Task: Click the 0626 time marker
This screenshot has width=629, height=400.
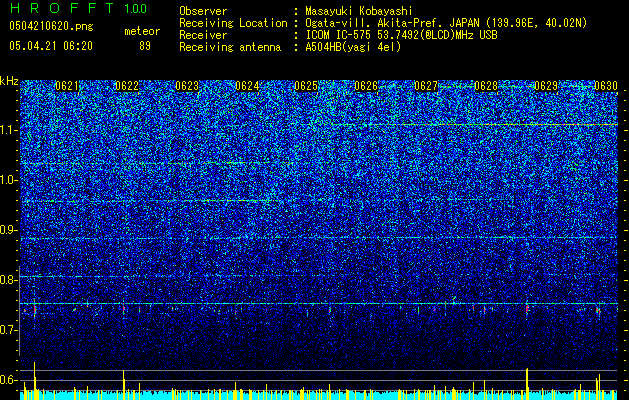Action: coord(366,86)
